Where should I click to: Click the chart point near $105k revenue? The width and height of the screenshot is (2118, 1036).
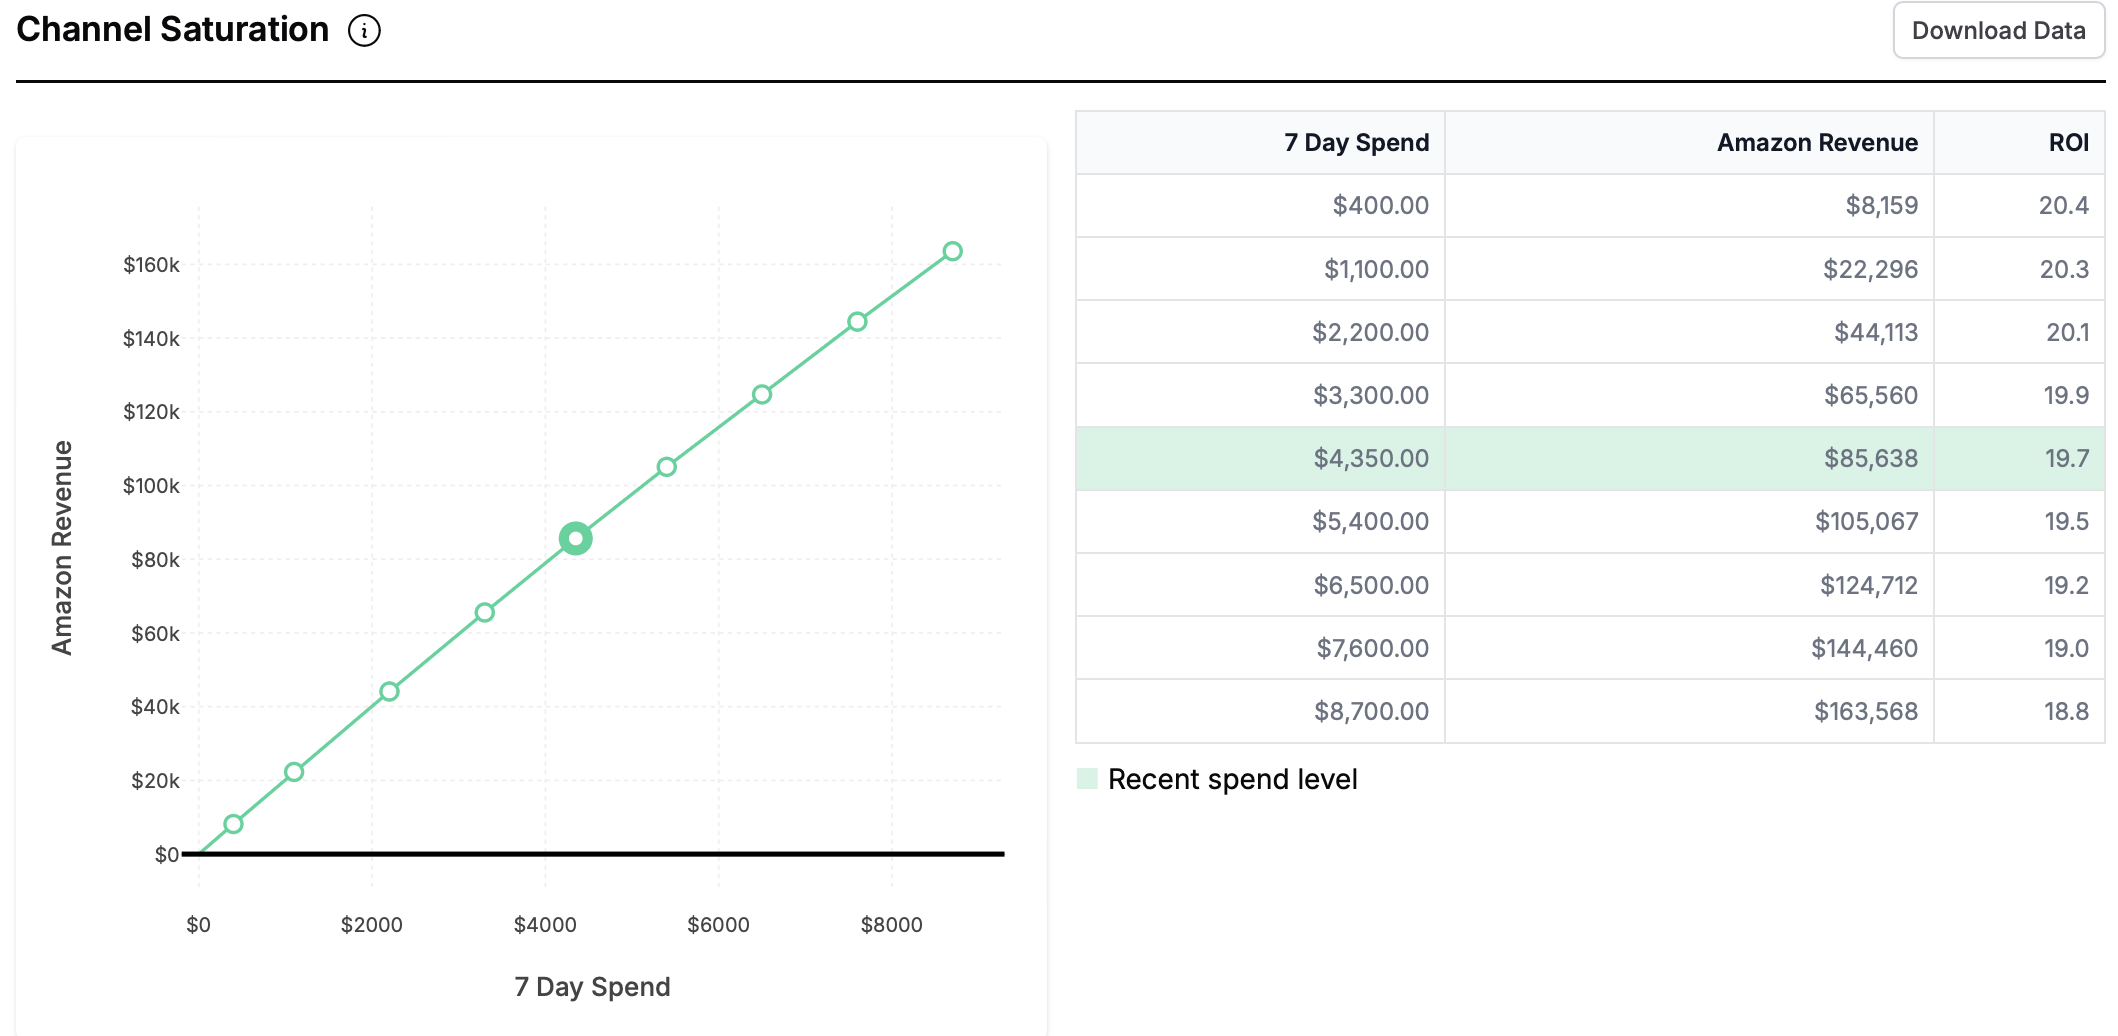click(667, 467)
